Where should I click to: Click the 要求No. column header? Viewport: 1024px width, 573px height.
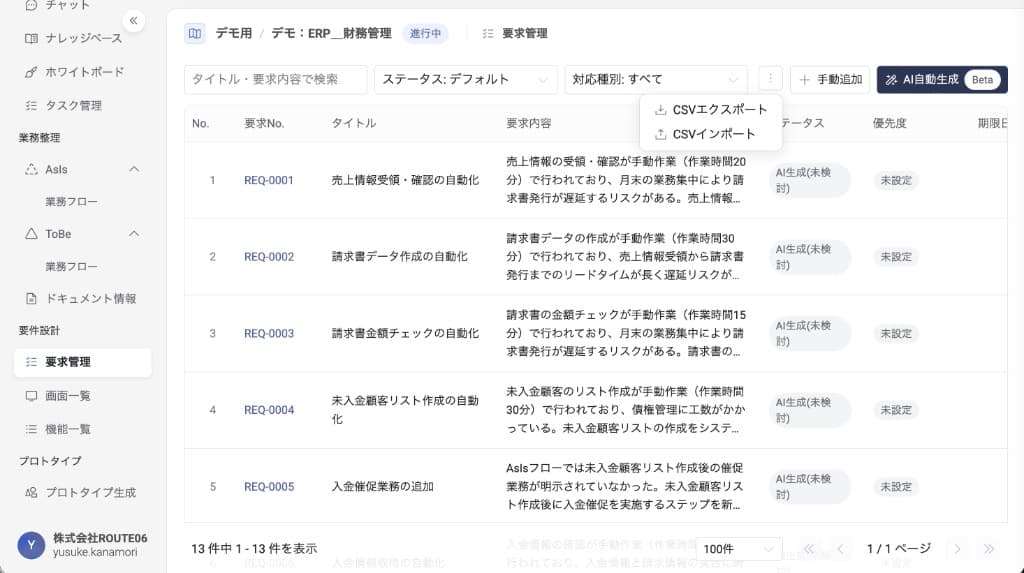264,123
